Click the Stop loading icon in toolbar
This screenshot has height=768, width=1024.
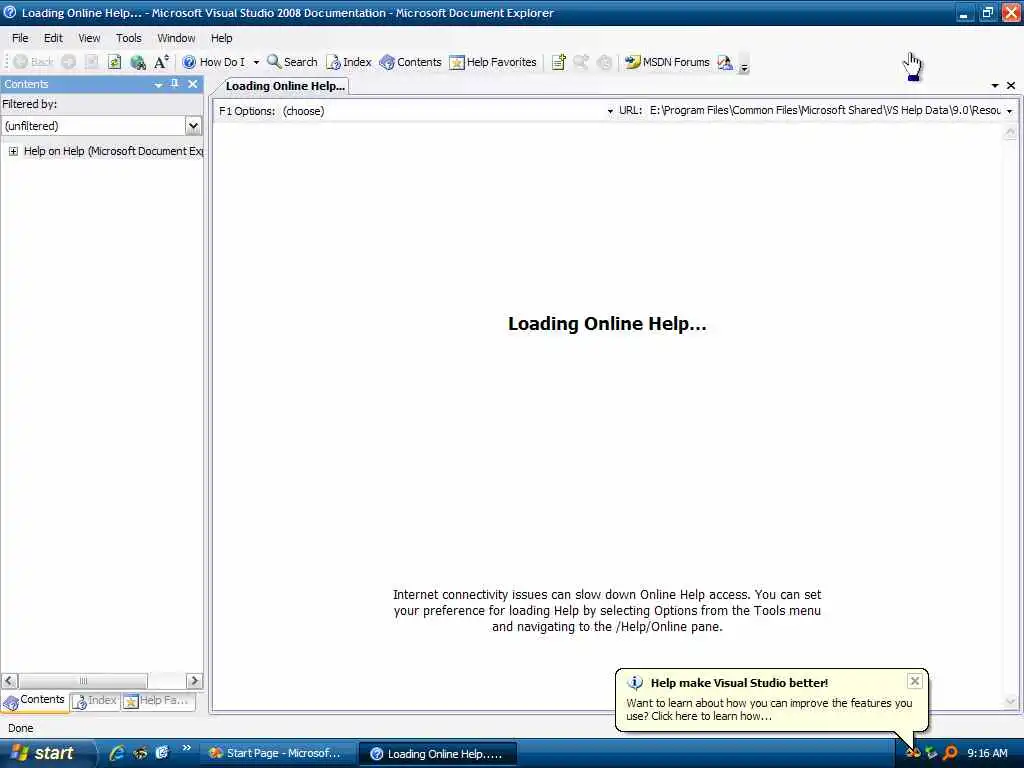pyautogui.click(x=91, y=62)
